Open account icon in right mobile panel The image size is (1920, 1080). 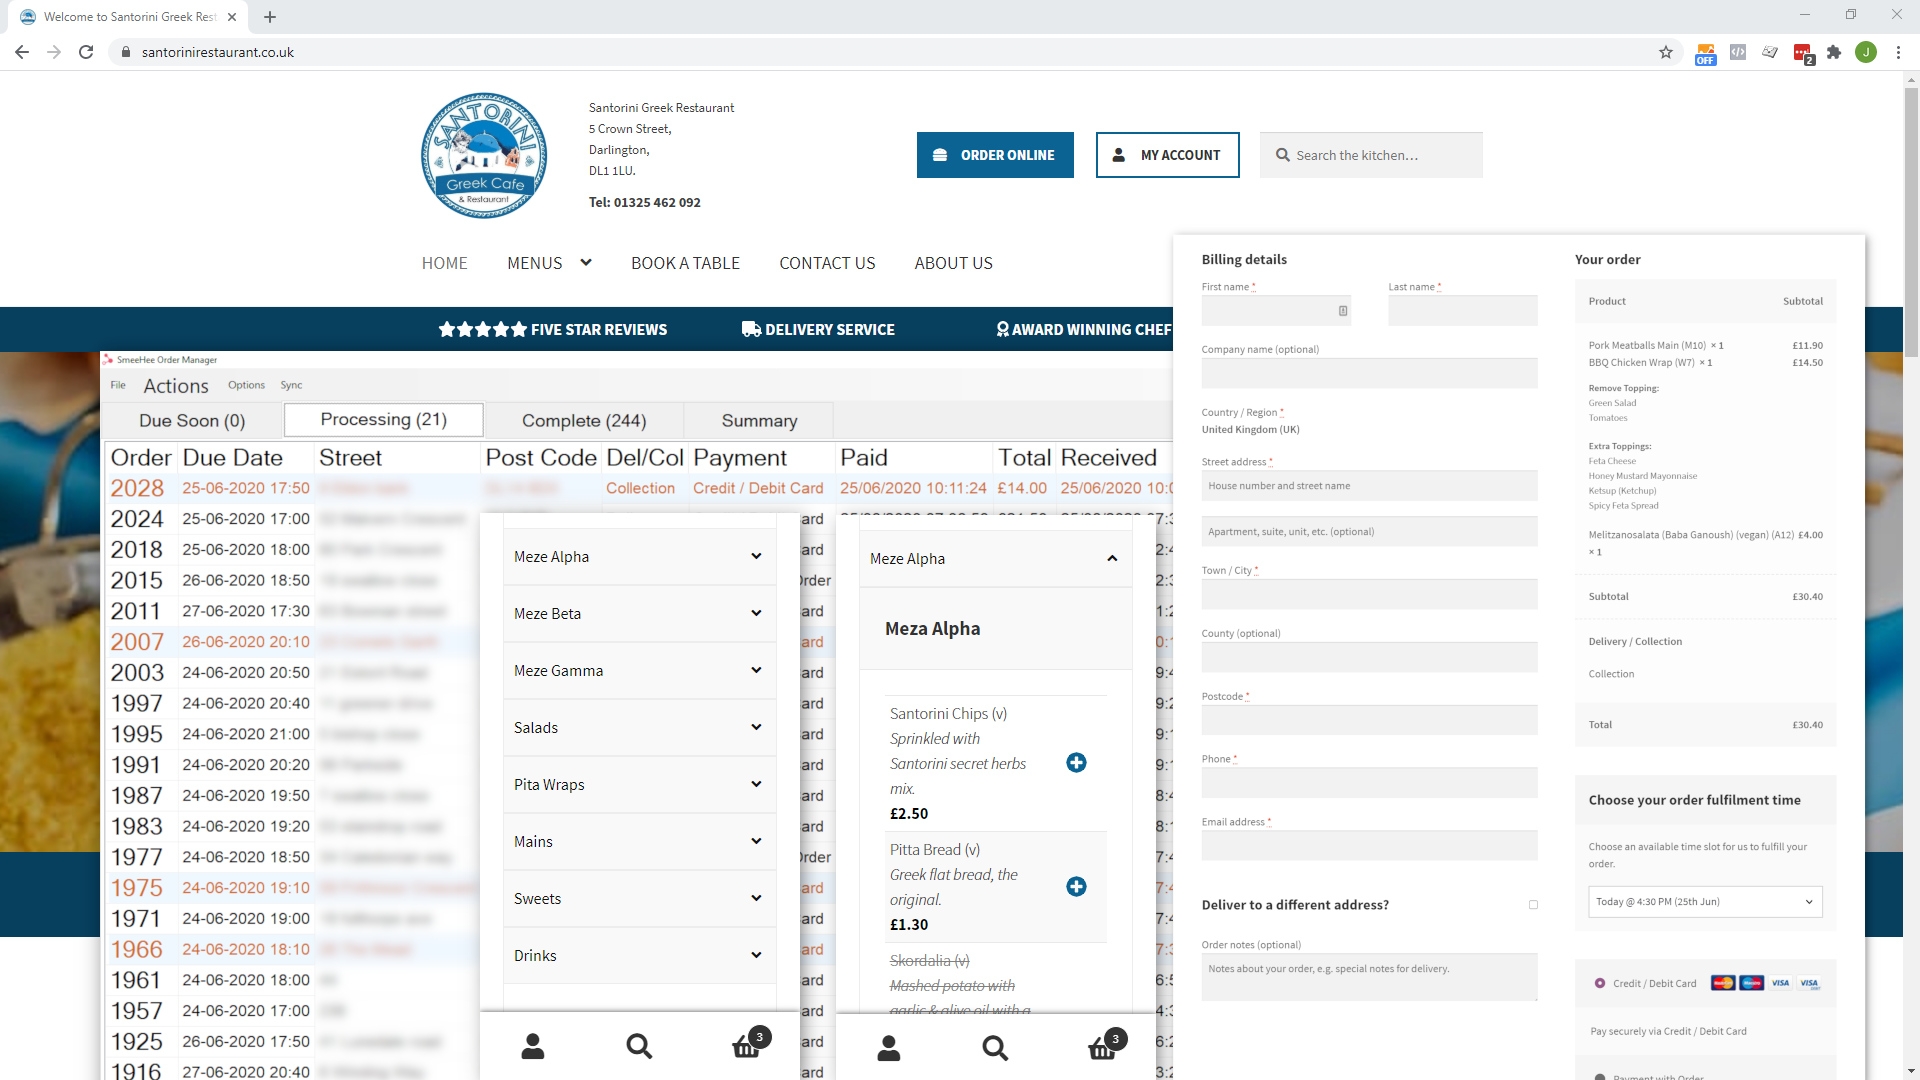(x=889, y=1048)
